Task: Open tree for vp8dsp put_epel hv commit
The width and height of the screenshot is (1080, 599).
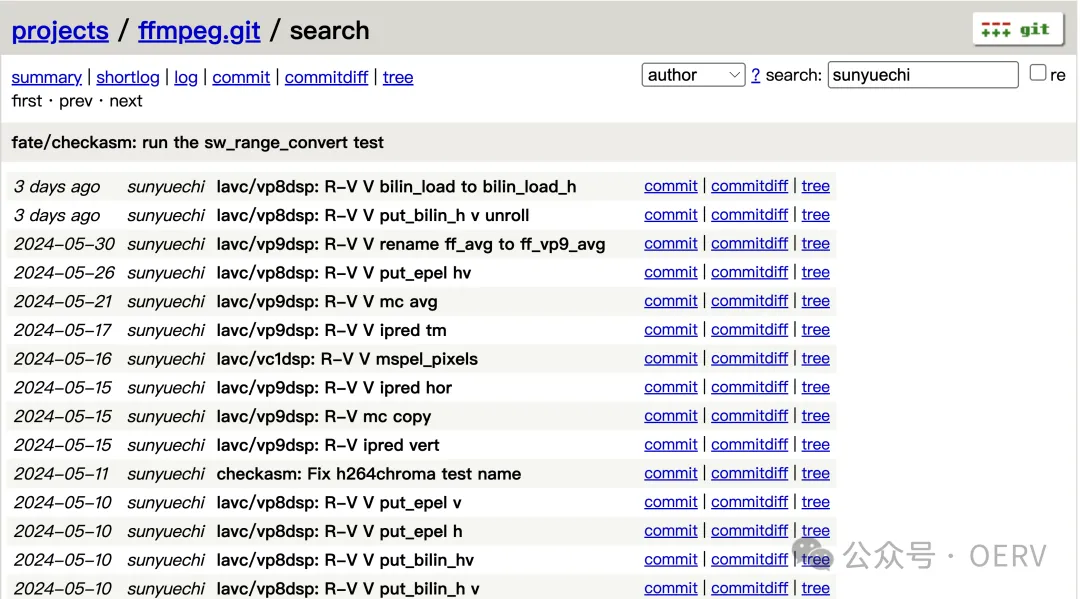Action: point(815,272)
